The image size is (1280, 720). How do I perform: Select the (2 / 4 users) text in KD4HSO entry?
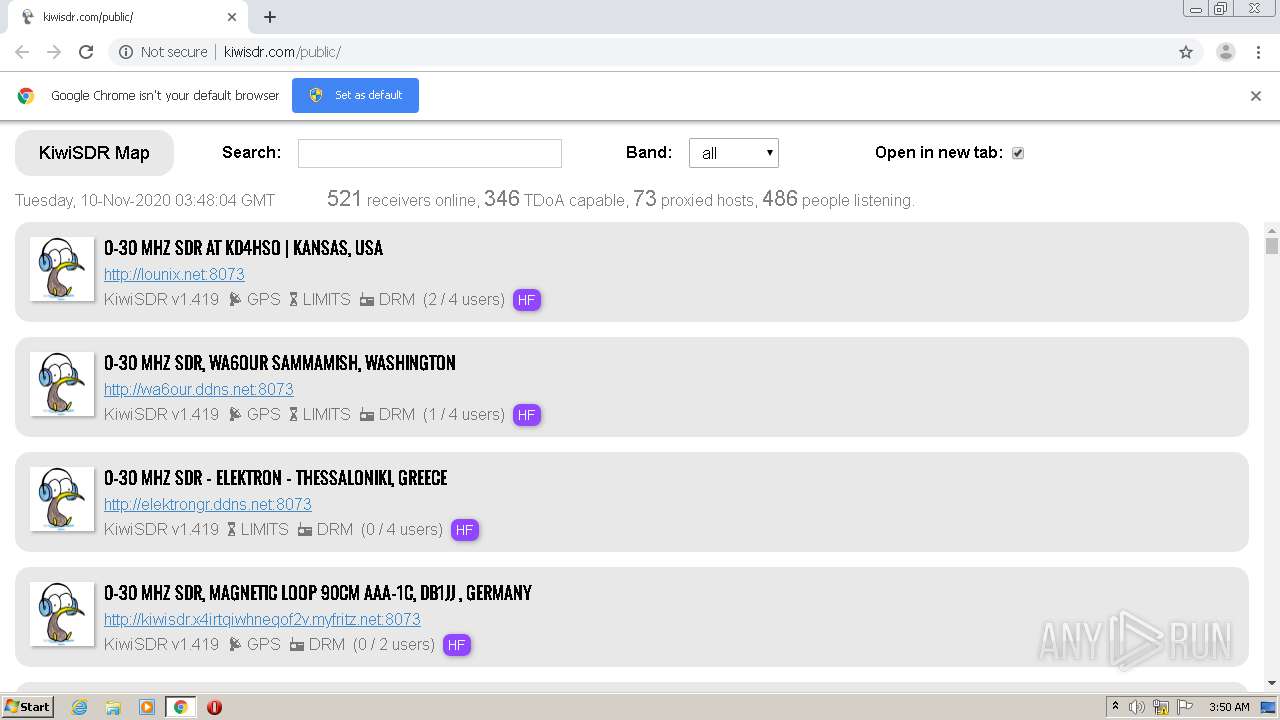point(464,299)
